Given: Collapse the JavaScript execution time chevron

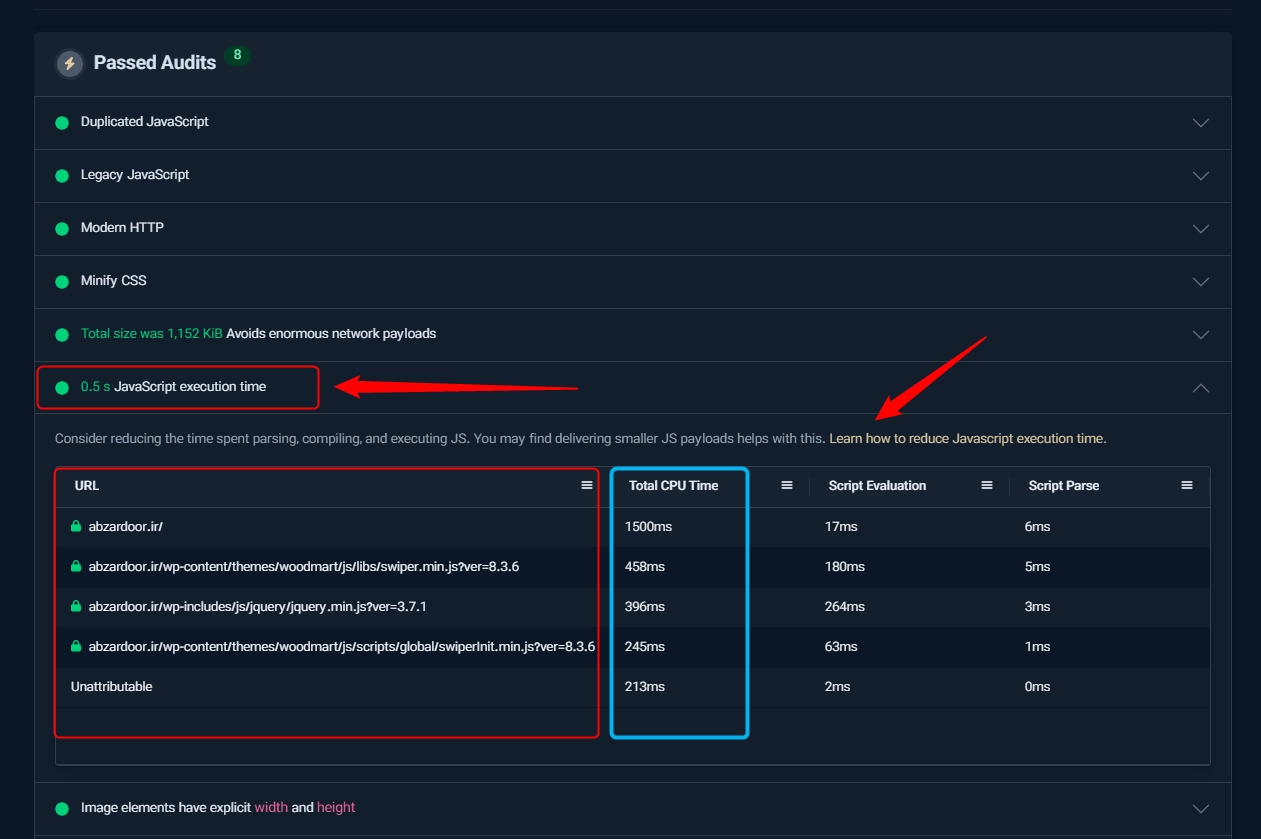Looking at the screenshot, I should click(x=1201, y=387).
